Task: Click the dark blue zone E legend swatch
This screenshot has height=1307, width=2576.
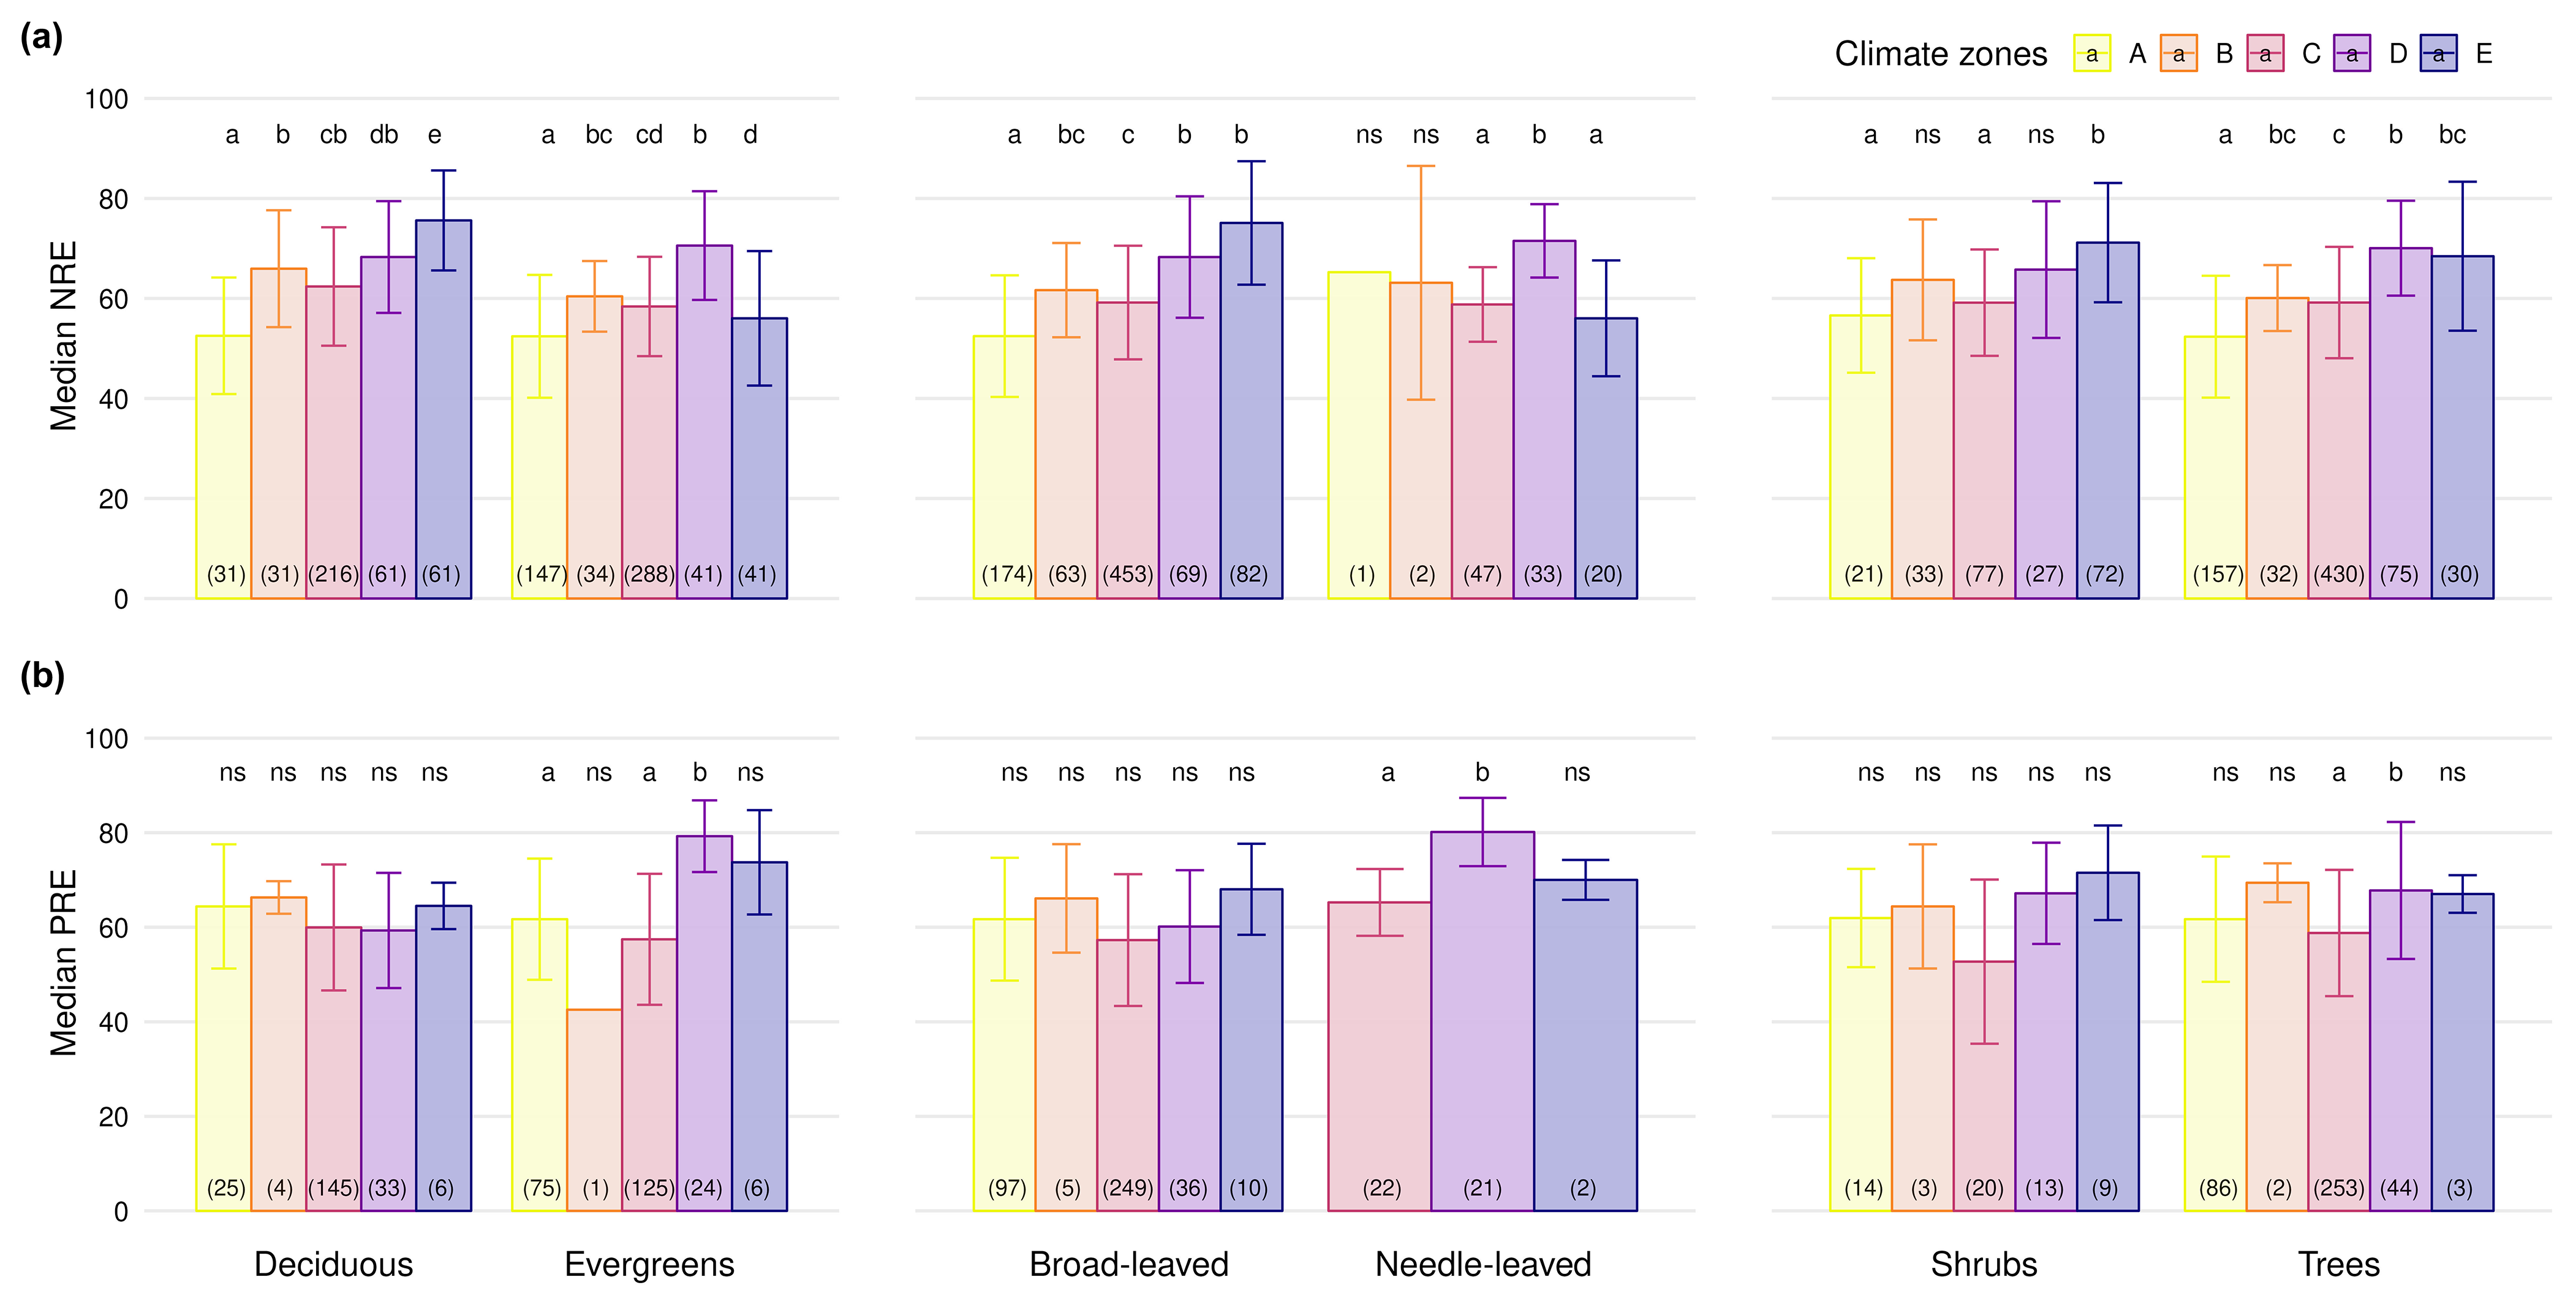Action: point(2438,54)
